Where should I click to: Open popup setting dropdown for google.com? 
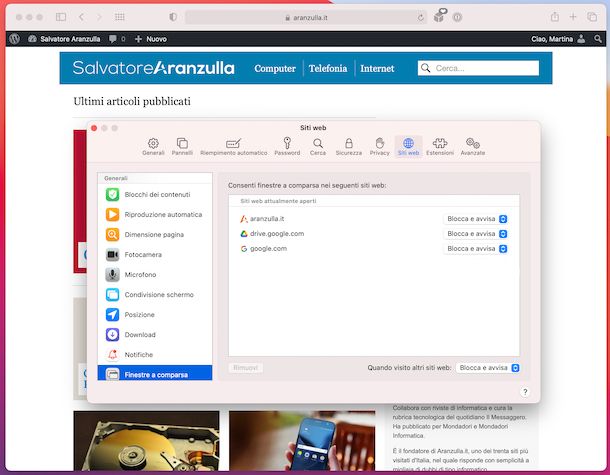[475, 249]
